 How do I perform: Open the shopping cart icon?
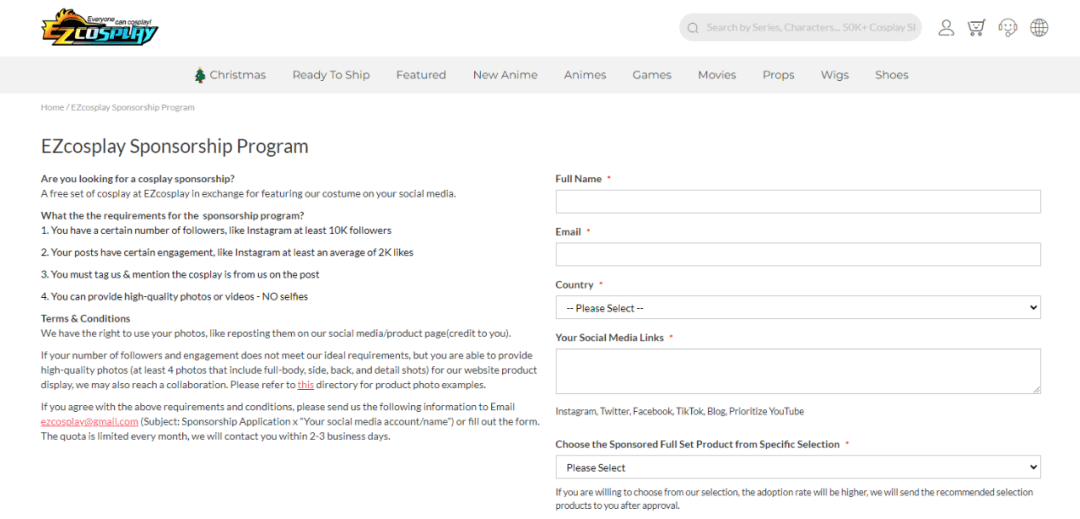(x=976, y=28)
